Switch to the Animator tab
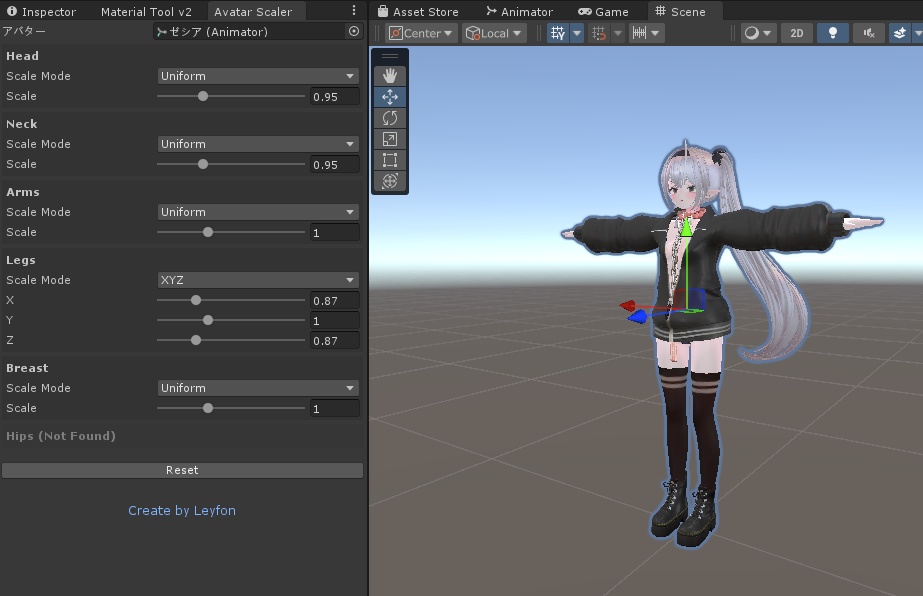This screenshot has width=923, height=596. pyautogui.click(x=520, y=12)
